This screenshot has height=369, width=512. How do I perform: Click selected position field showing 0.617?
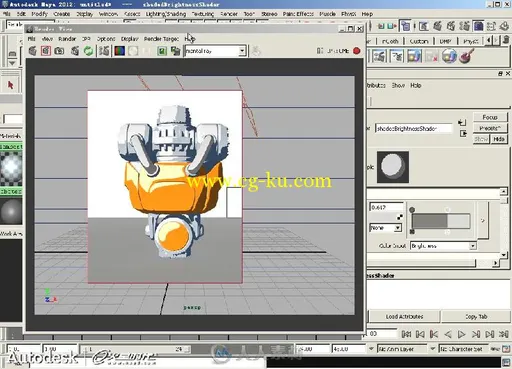[386, 207]
